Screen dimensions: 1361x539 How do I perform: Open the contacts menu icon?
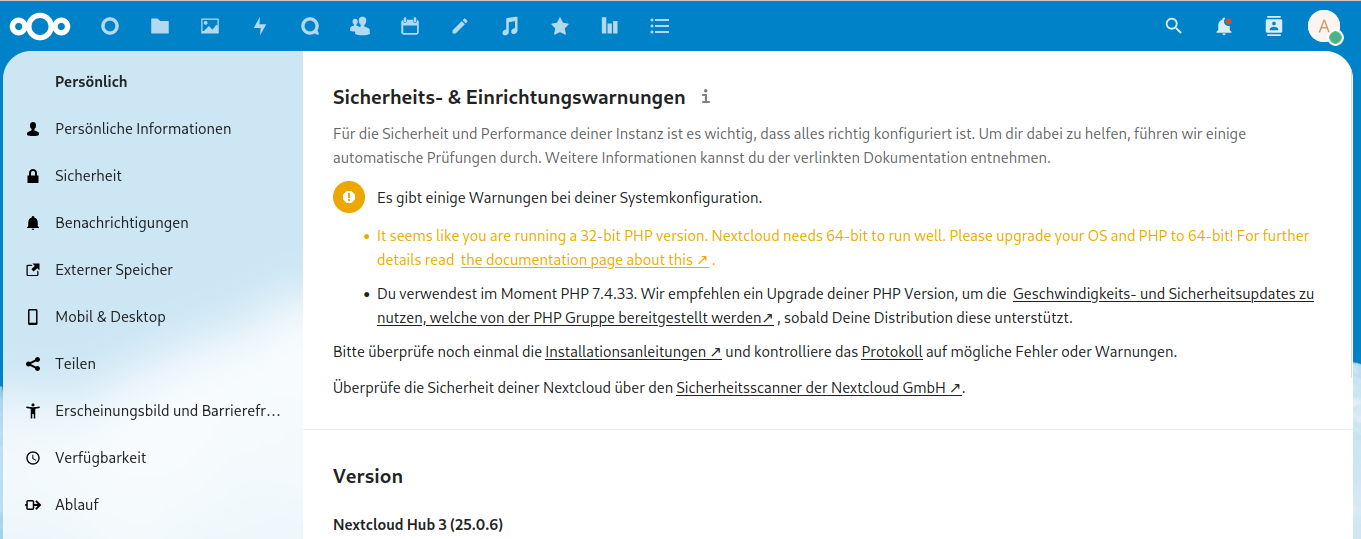pyautogui.click(x=1274, y=26)
